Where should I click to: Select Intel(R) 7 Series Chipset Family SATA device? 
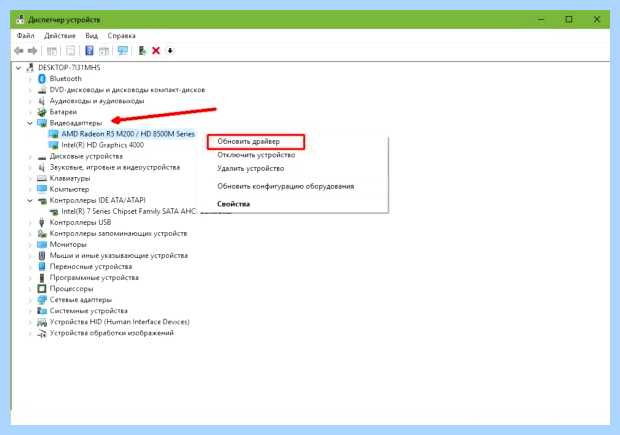click(x=129, y=212)
